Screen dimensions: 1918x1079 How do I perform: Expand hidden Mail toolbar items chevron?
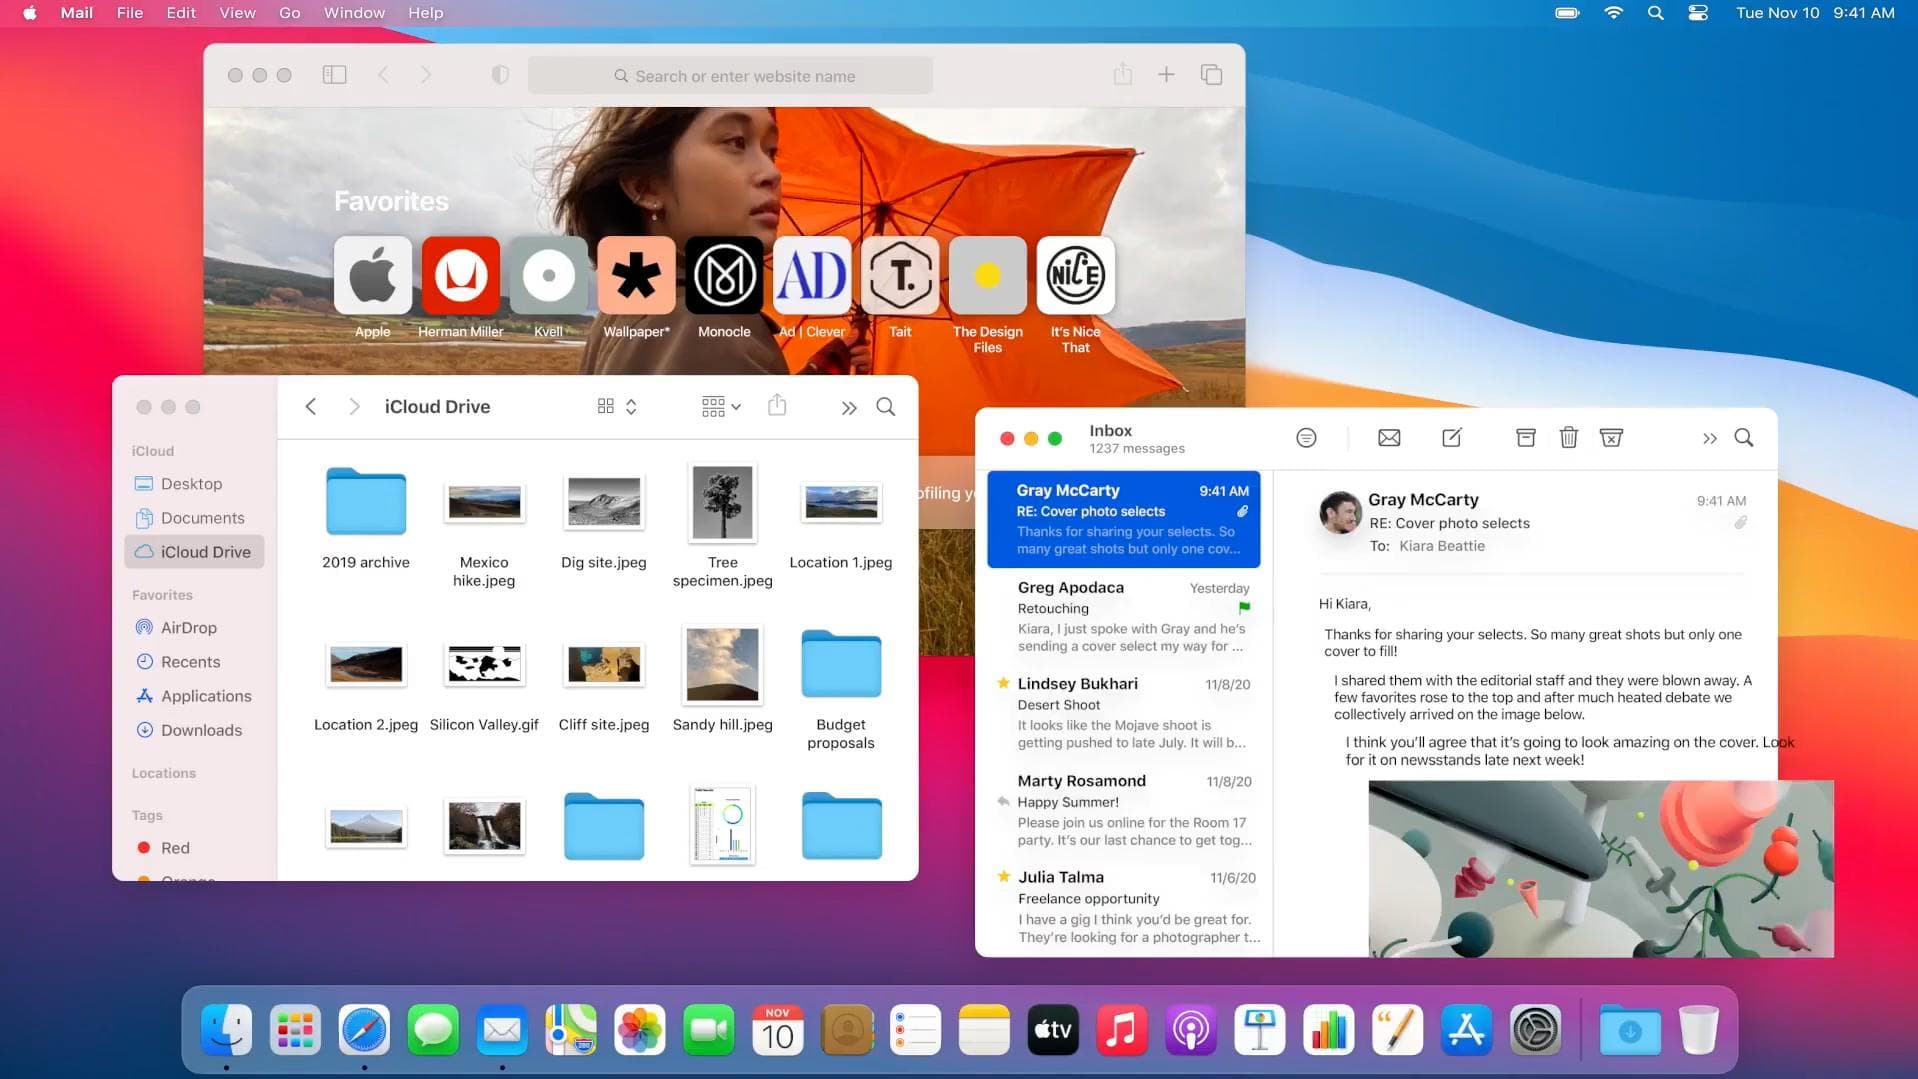click(1709, 438)
